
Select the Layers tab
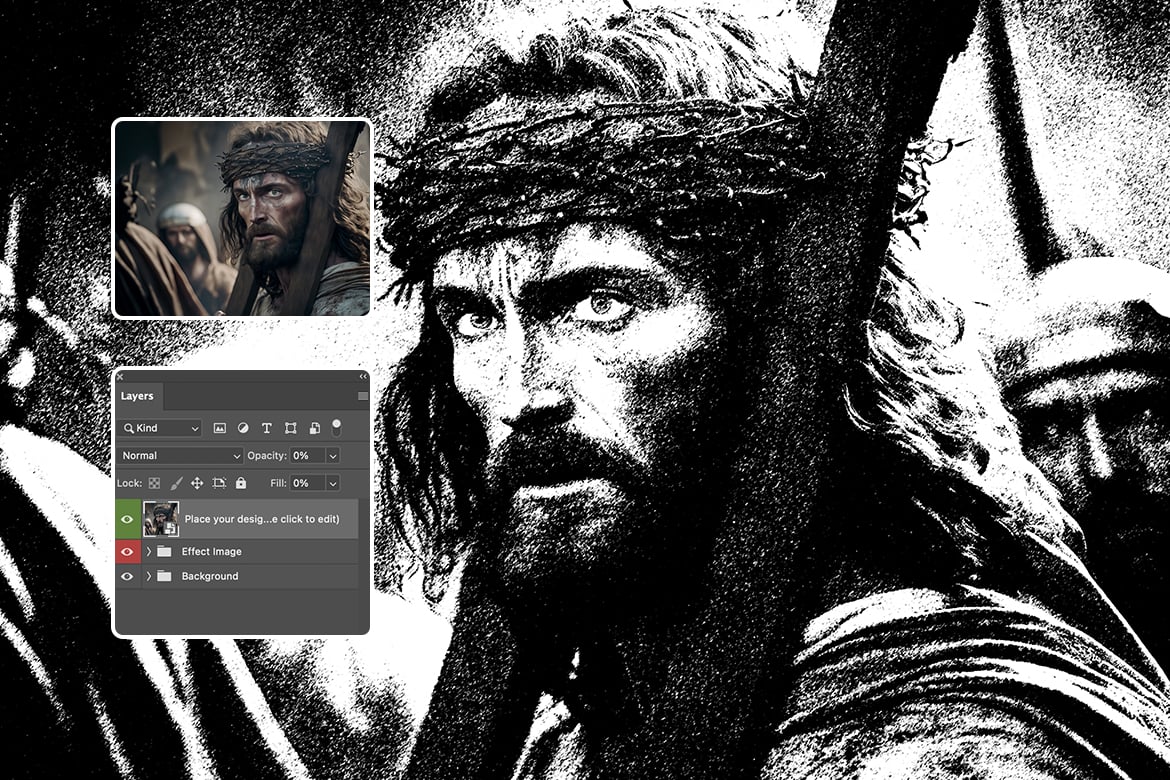point(137,396)
